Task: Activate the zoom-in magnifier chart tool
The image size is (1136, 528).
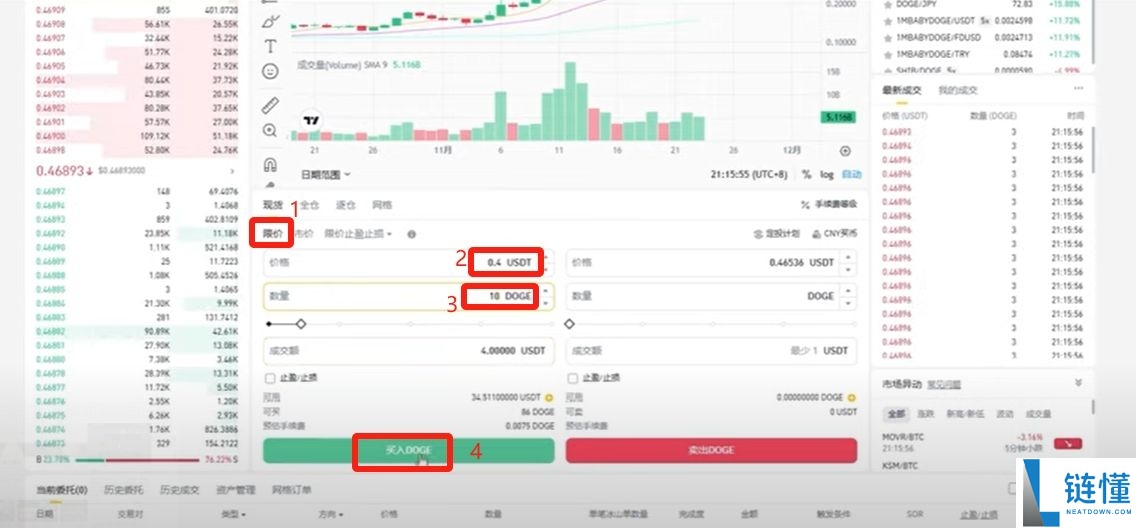Action: point(270,130)
